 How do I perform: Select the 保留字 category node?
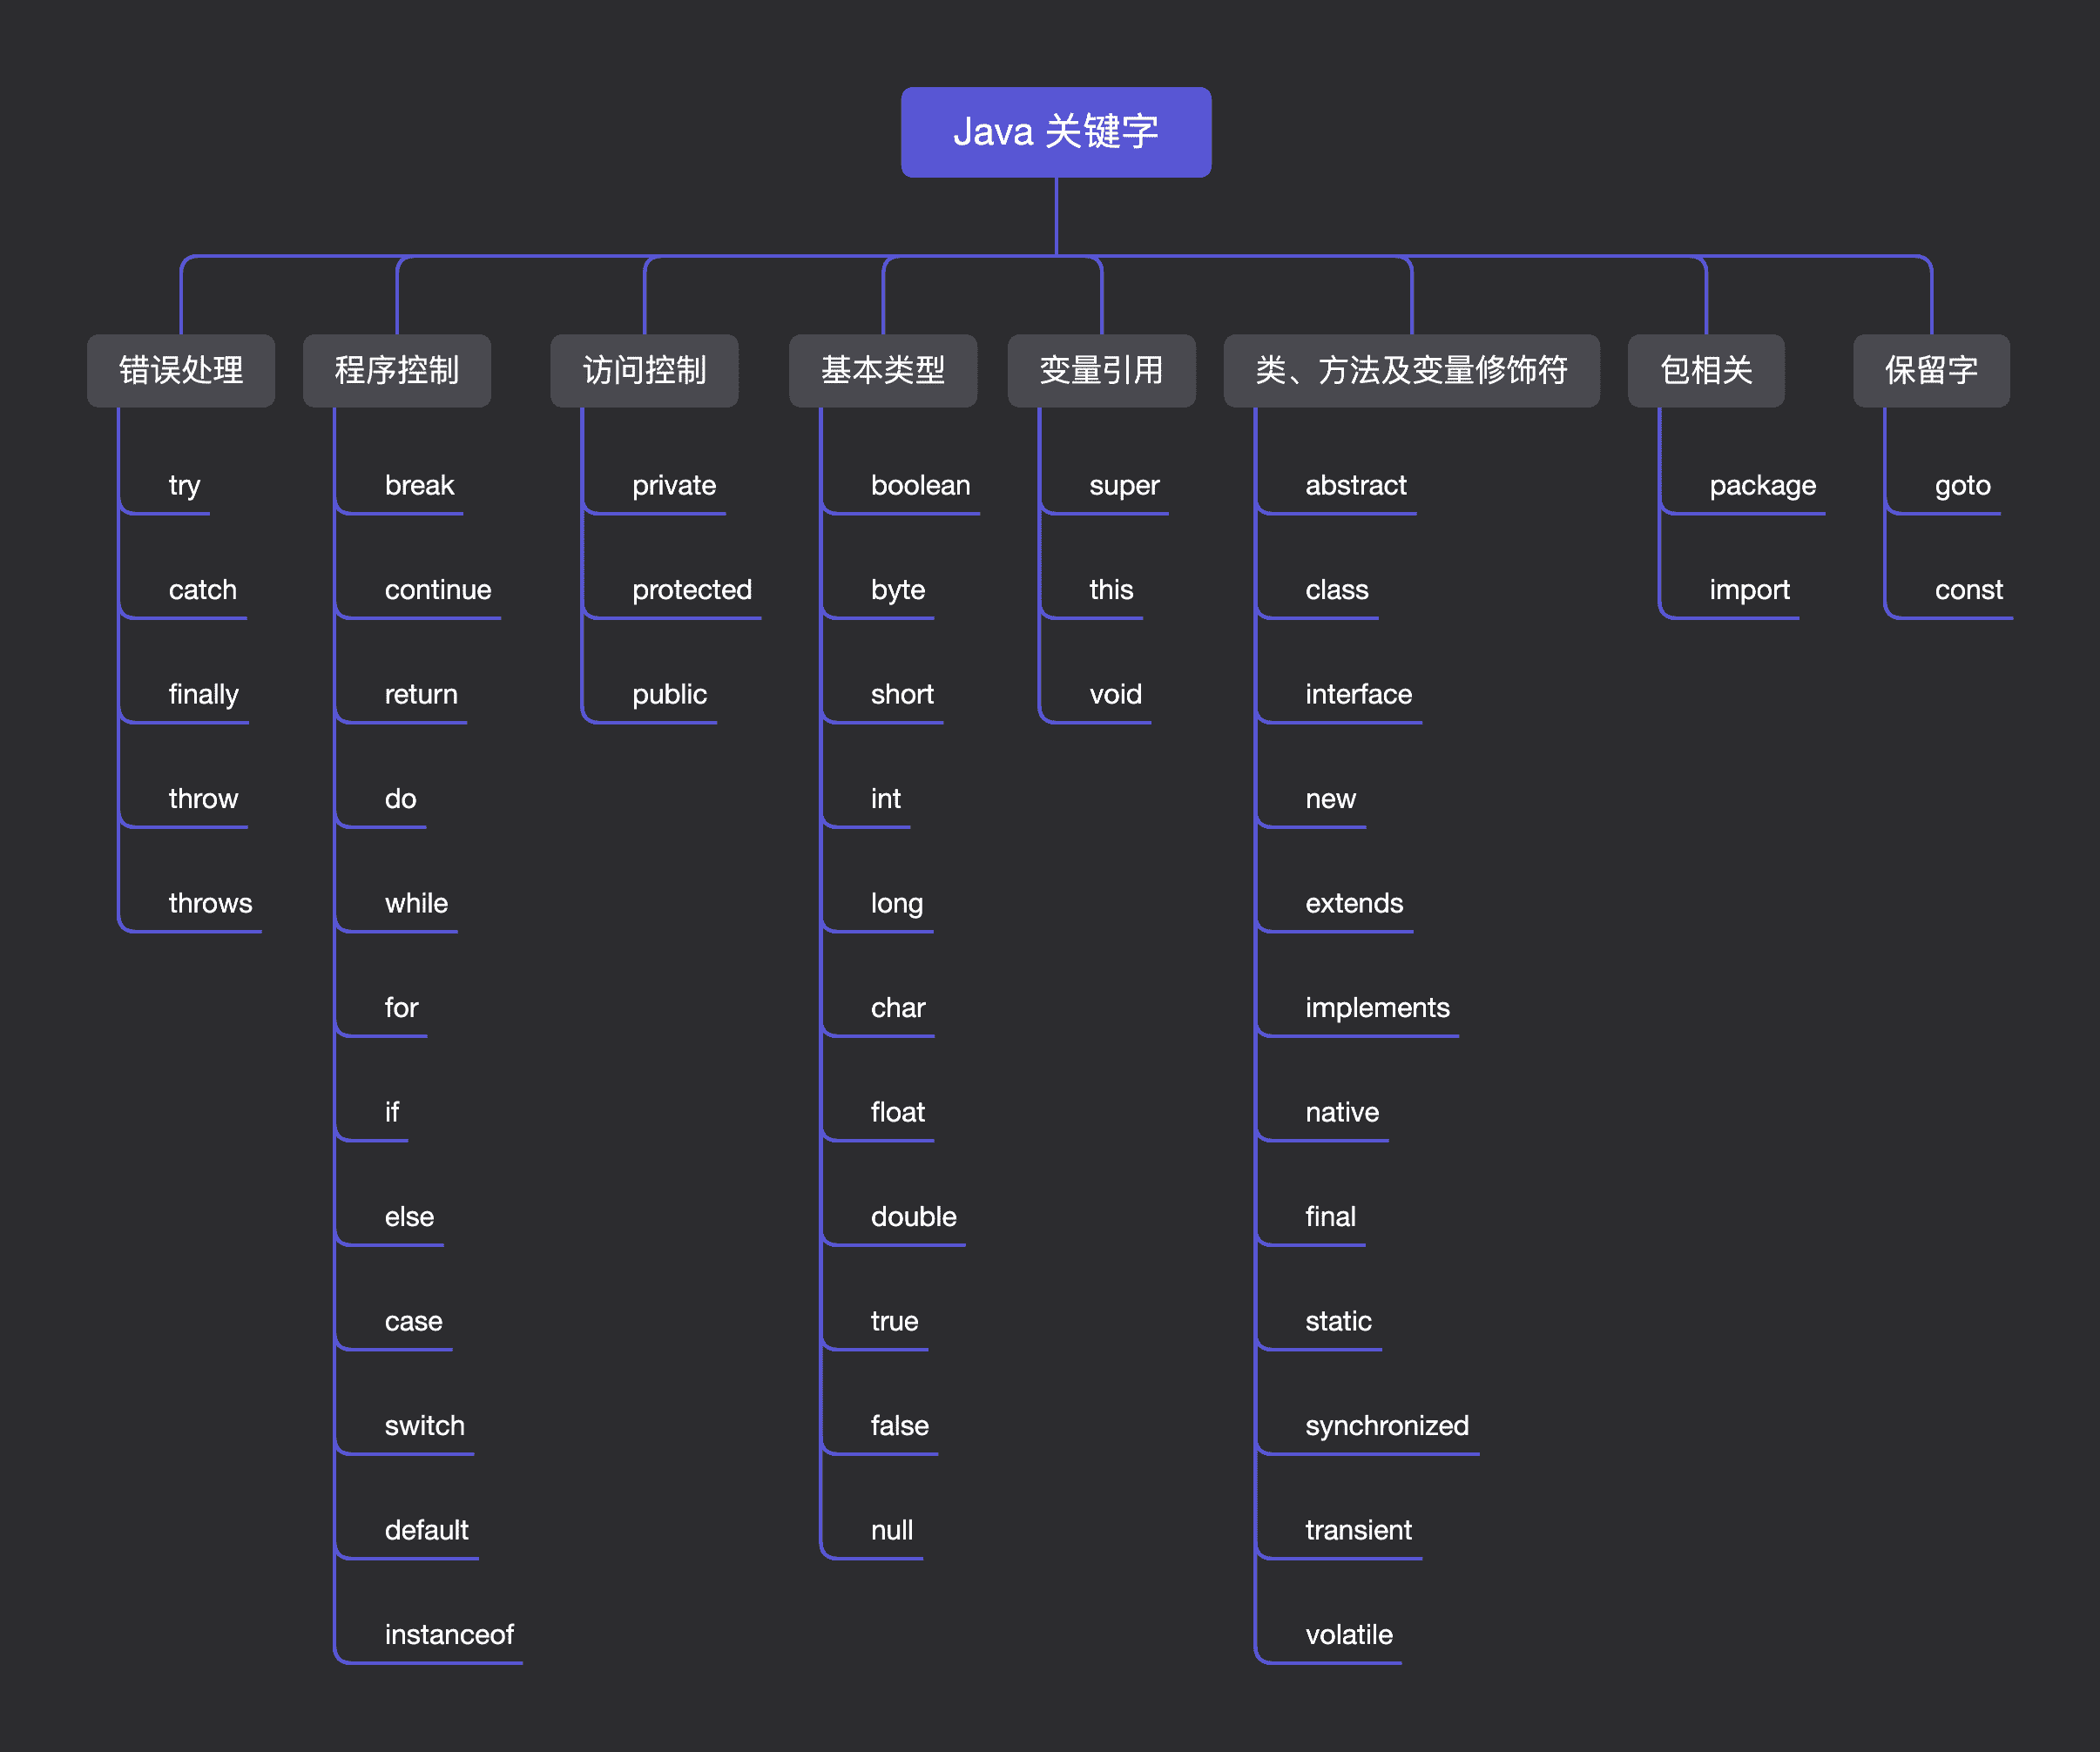click(x=1930, y=370)
